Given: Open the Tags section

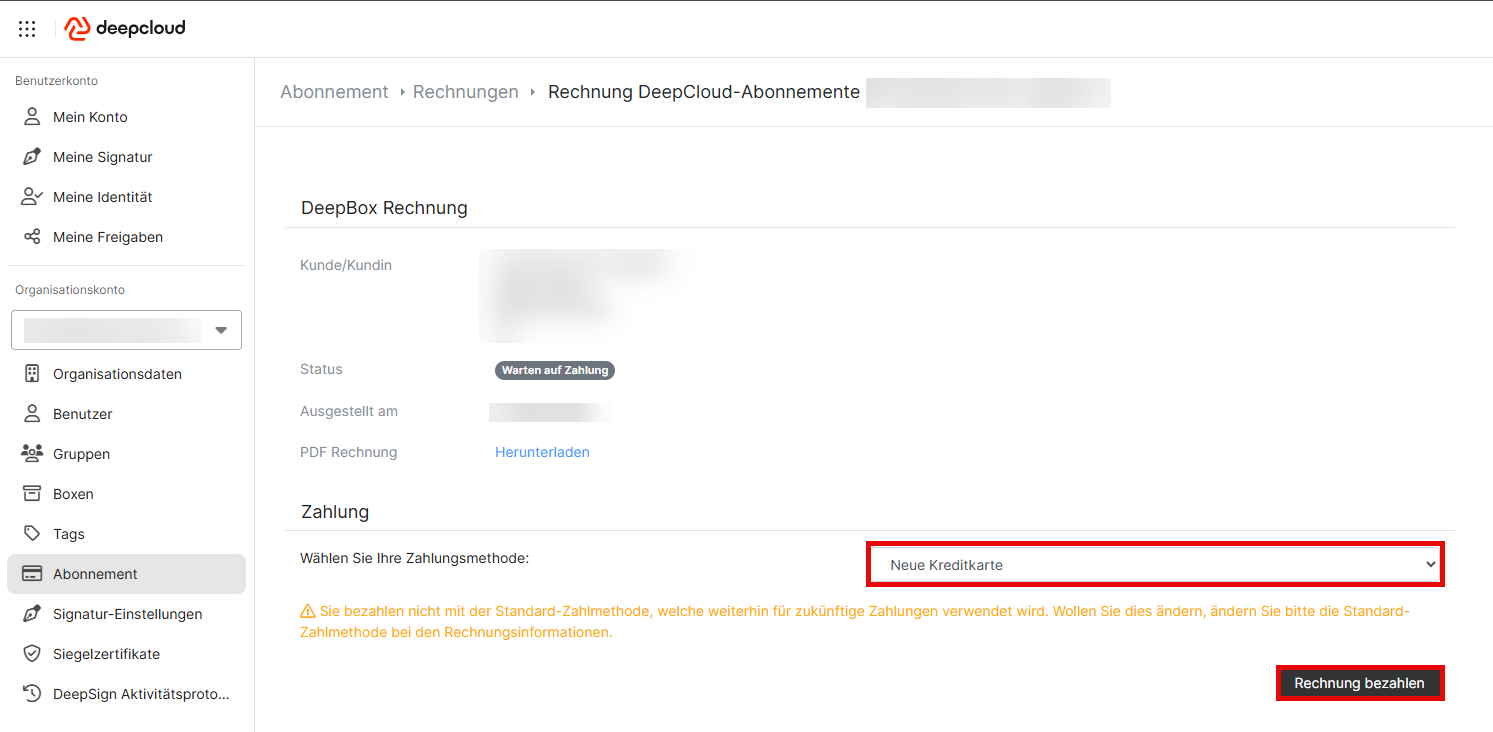Looking at the screenshot, I should point(126,534).
